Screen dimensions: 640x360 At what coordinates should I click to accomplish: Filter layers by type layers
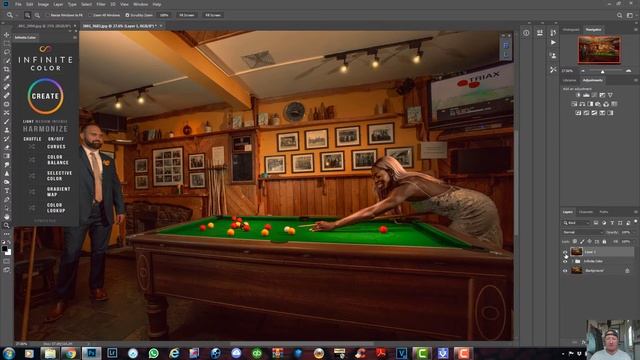tap(612, 223)
